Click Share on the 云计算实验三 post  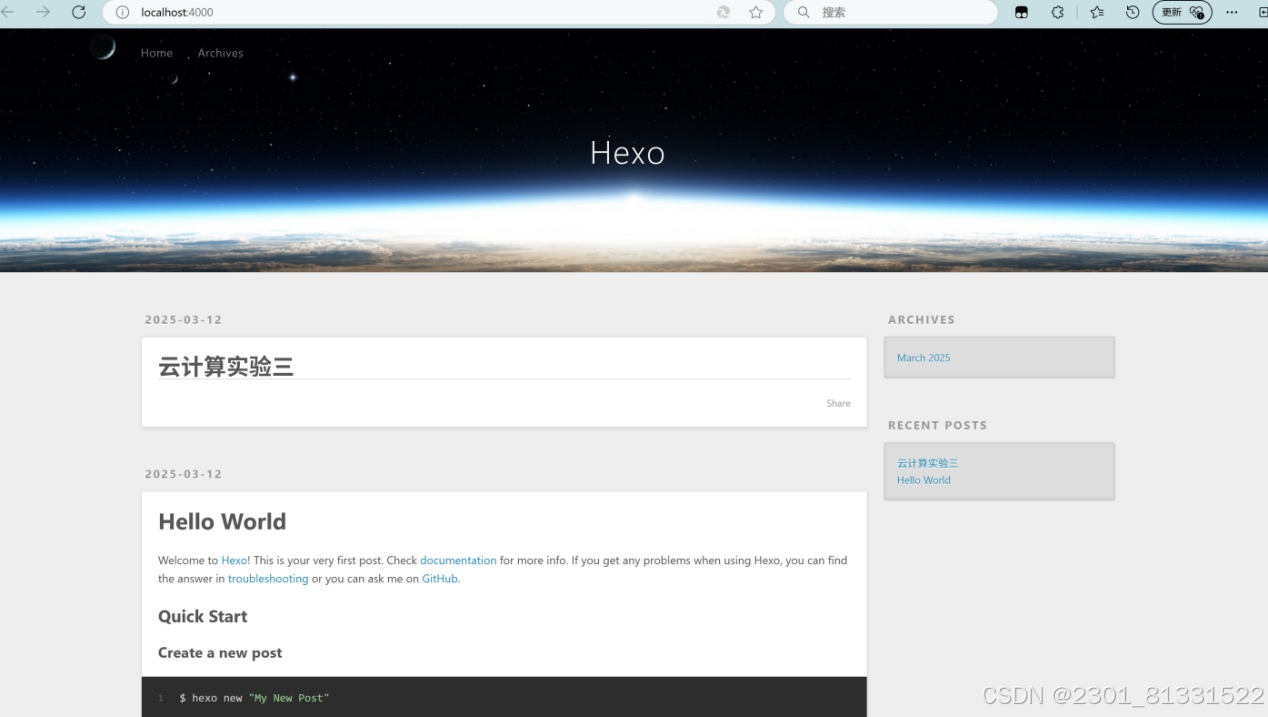(x=838, y=403)
